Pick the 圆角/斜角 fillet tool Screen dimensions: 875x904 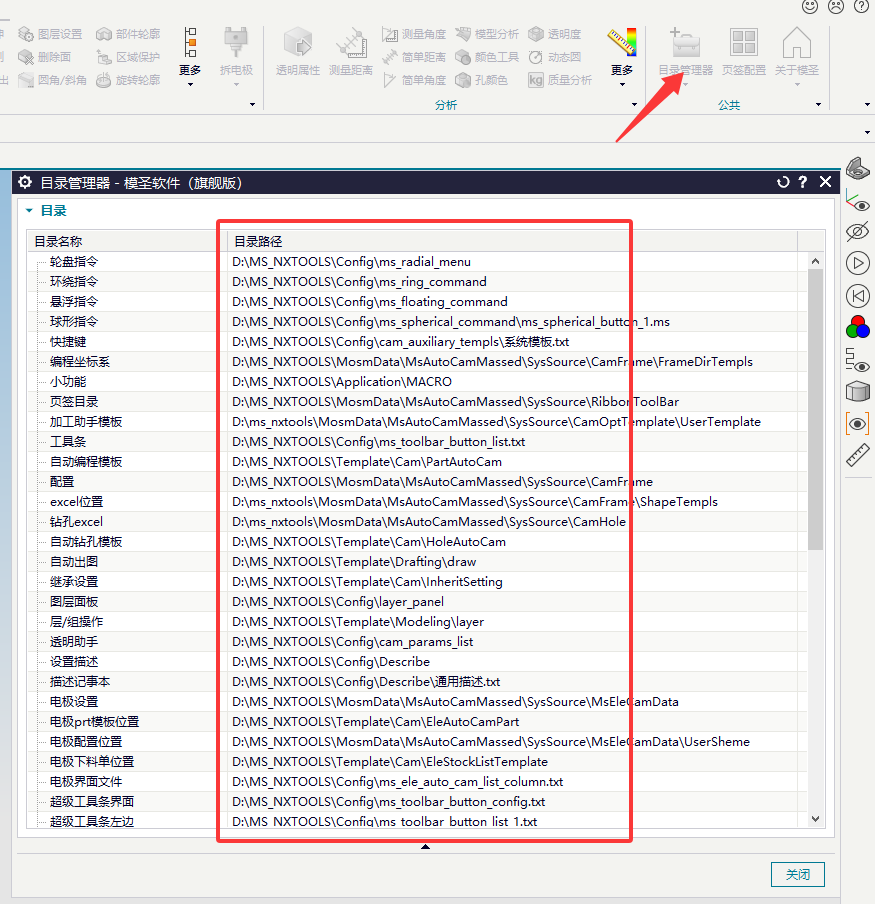point(52,80)
